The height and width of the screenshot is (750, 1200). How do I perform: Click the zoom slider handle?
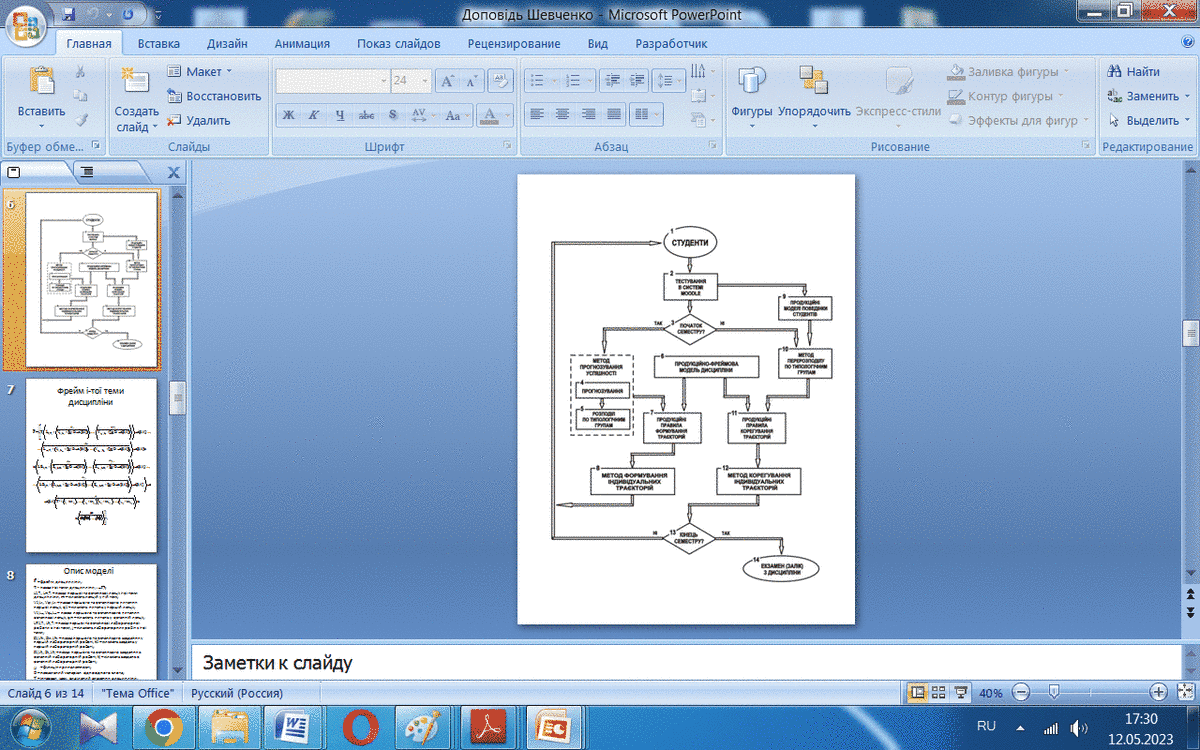click(1053, 691)
